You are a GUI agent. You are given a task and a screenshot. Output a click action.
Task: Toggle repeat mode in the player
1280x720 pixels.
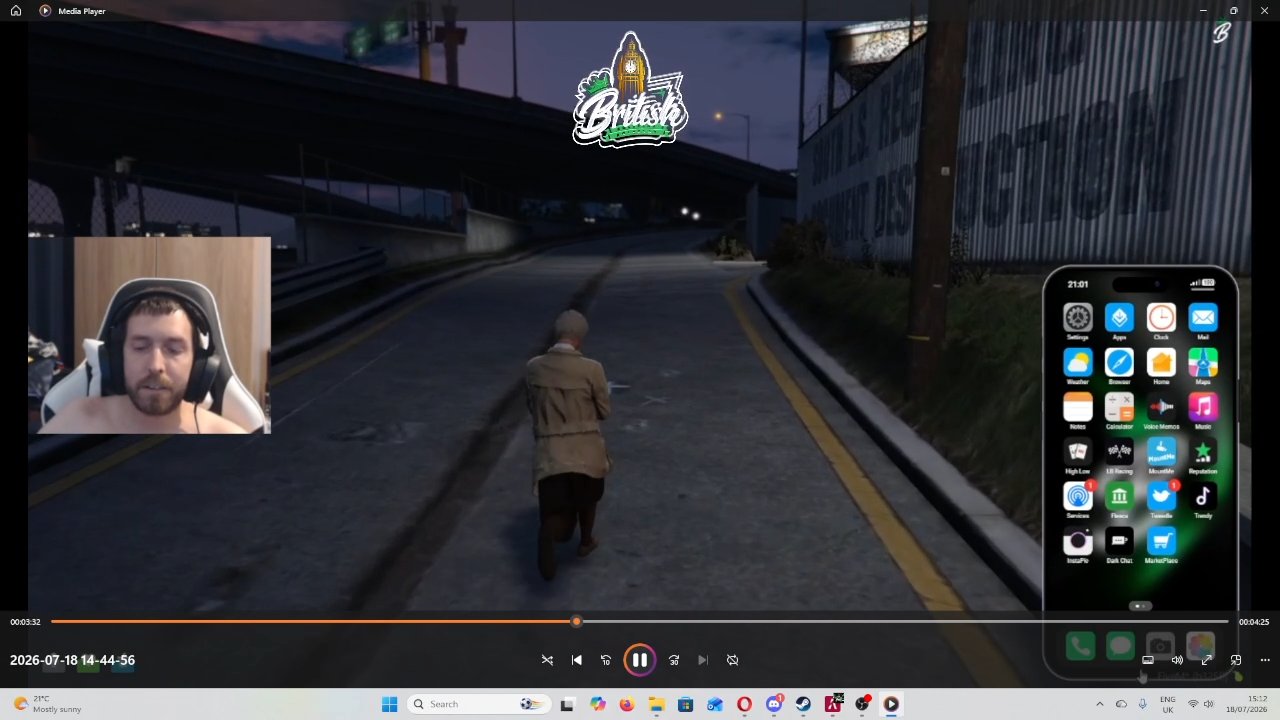click(x=733, y=660)
